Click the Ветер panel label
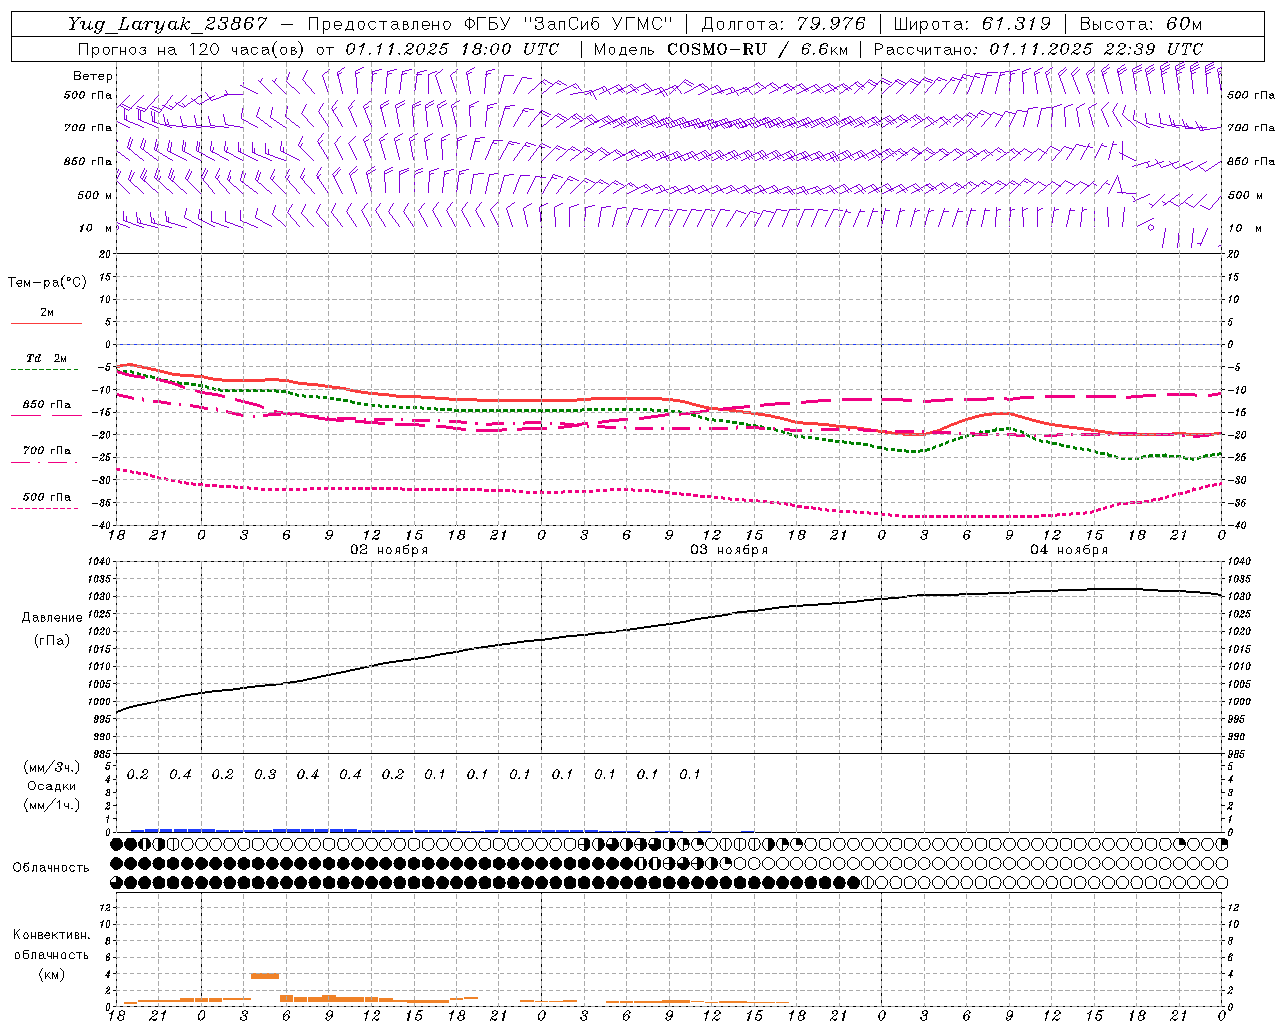This screenshot has width=1280, height=1024. [93, 76]
